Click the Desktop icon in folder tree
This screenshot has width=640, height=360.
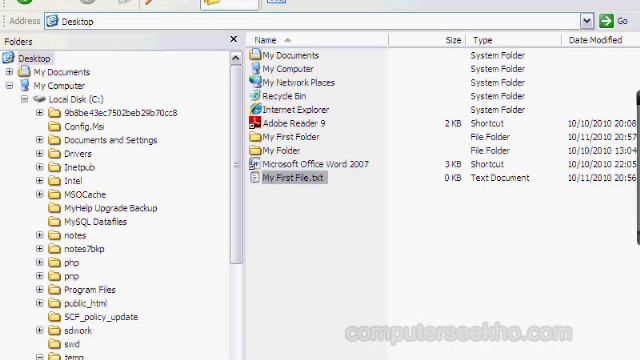click(9, 58)
